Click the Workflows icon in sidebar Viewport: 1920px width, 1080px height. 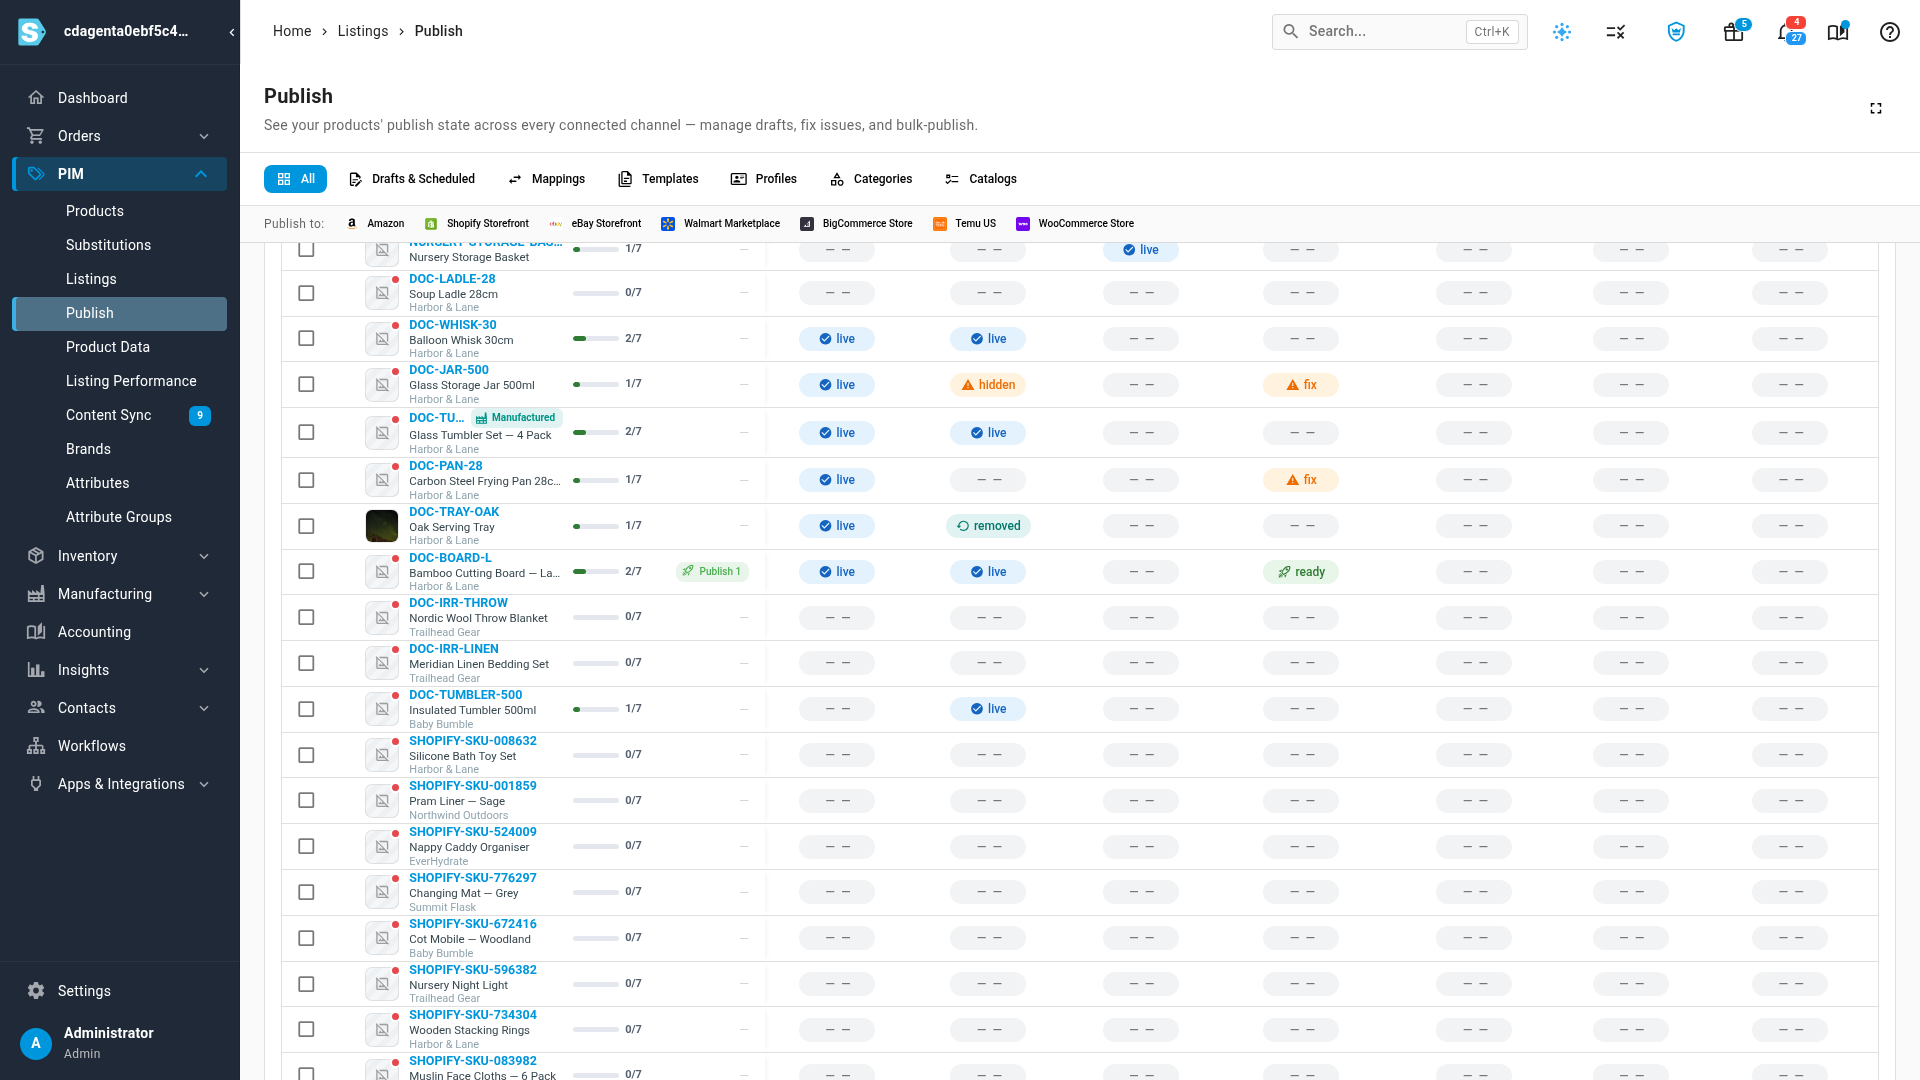tap(36, 746)
